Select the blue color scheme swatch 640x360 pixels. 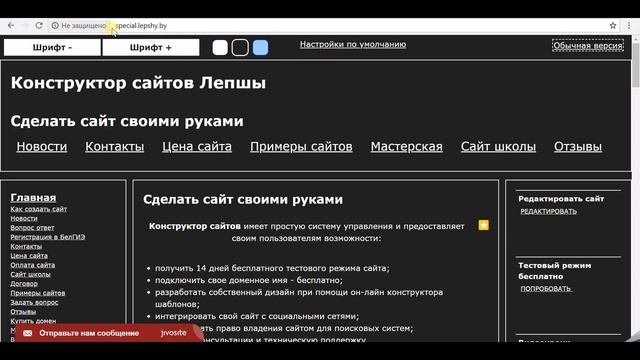point(260,47)
